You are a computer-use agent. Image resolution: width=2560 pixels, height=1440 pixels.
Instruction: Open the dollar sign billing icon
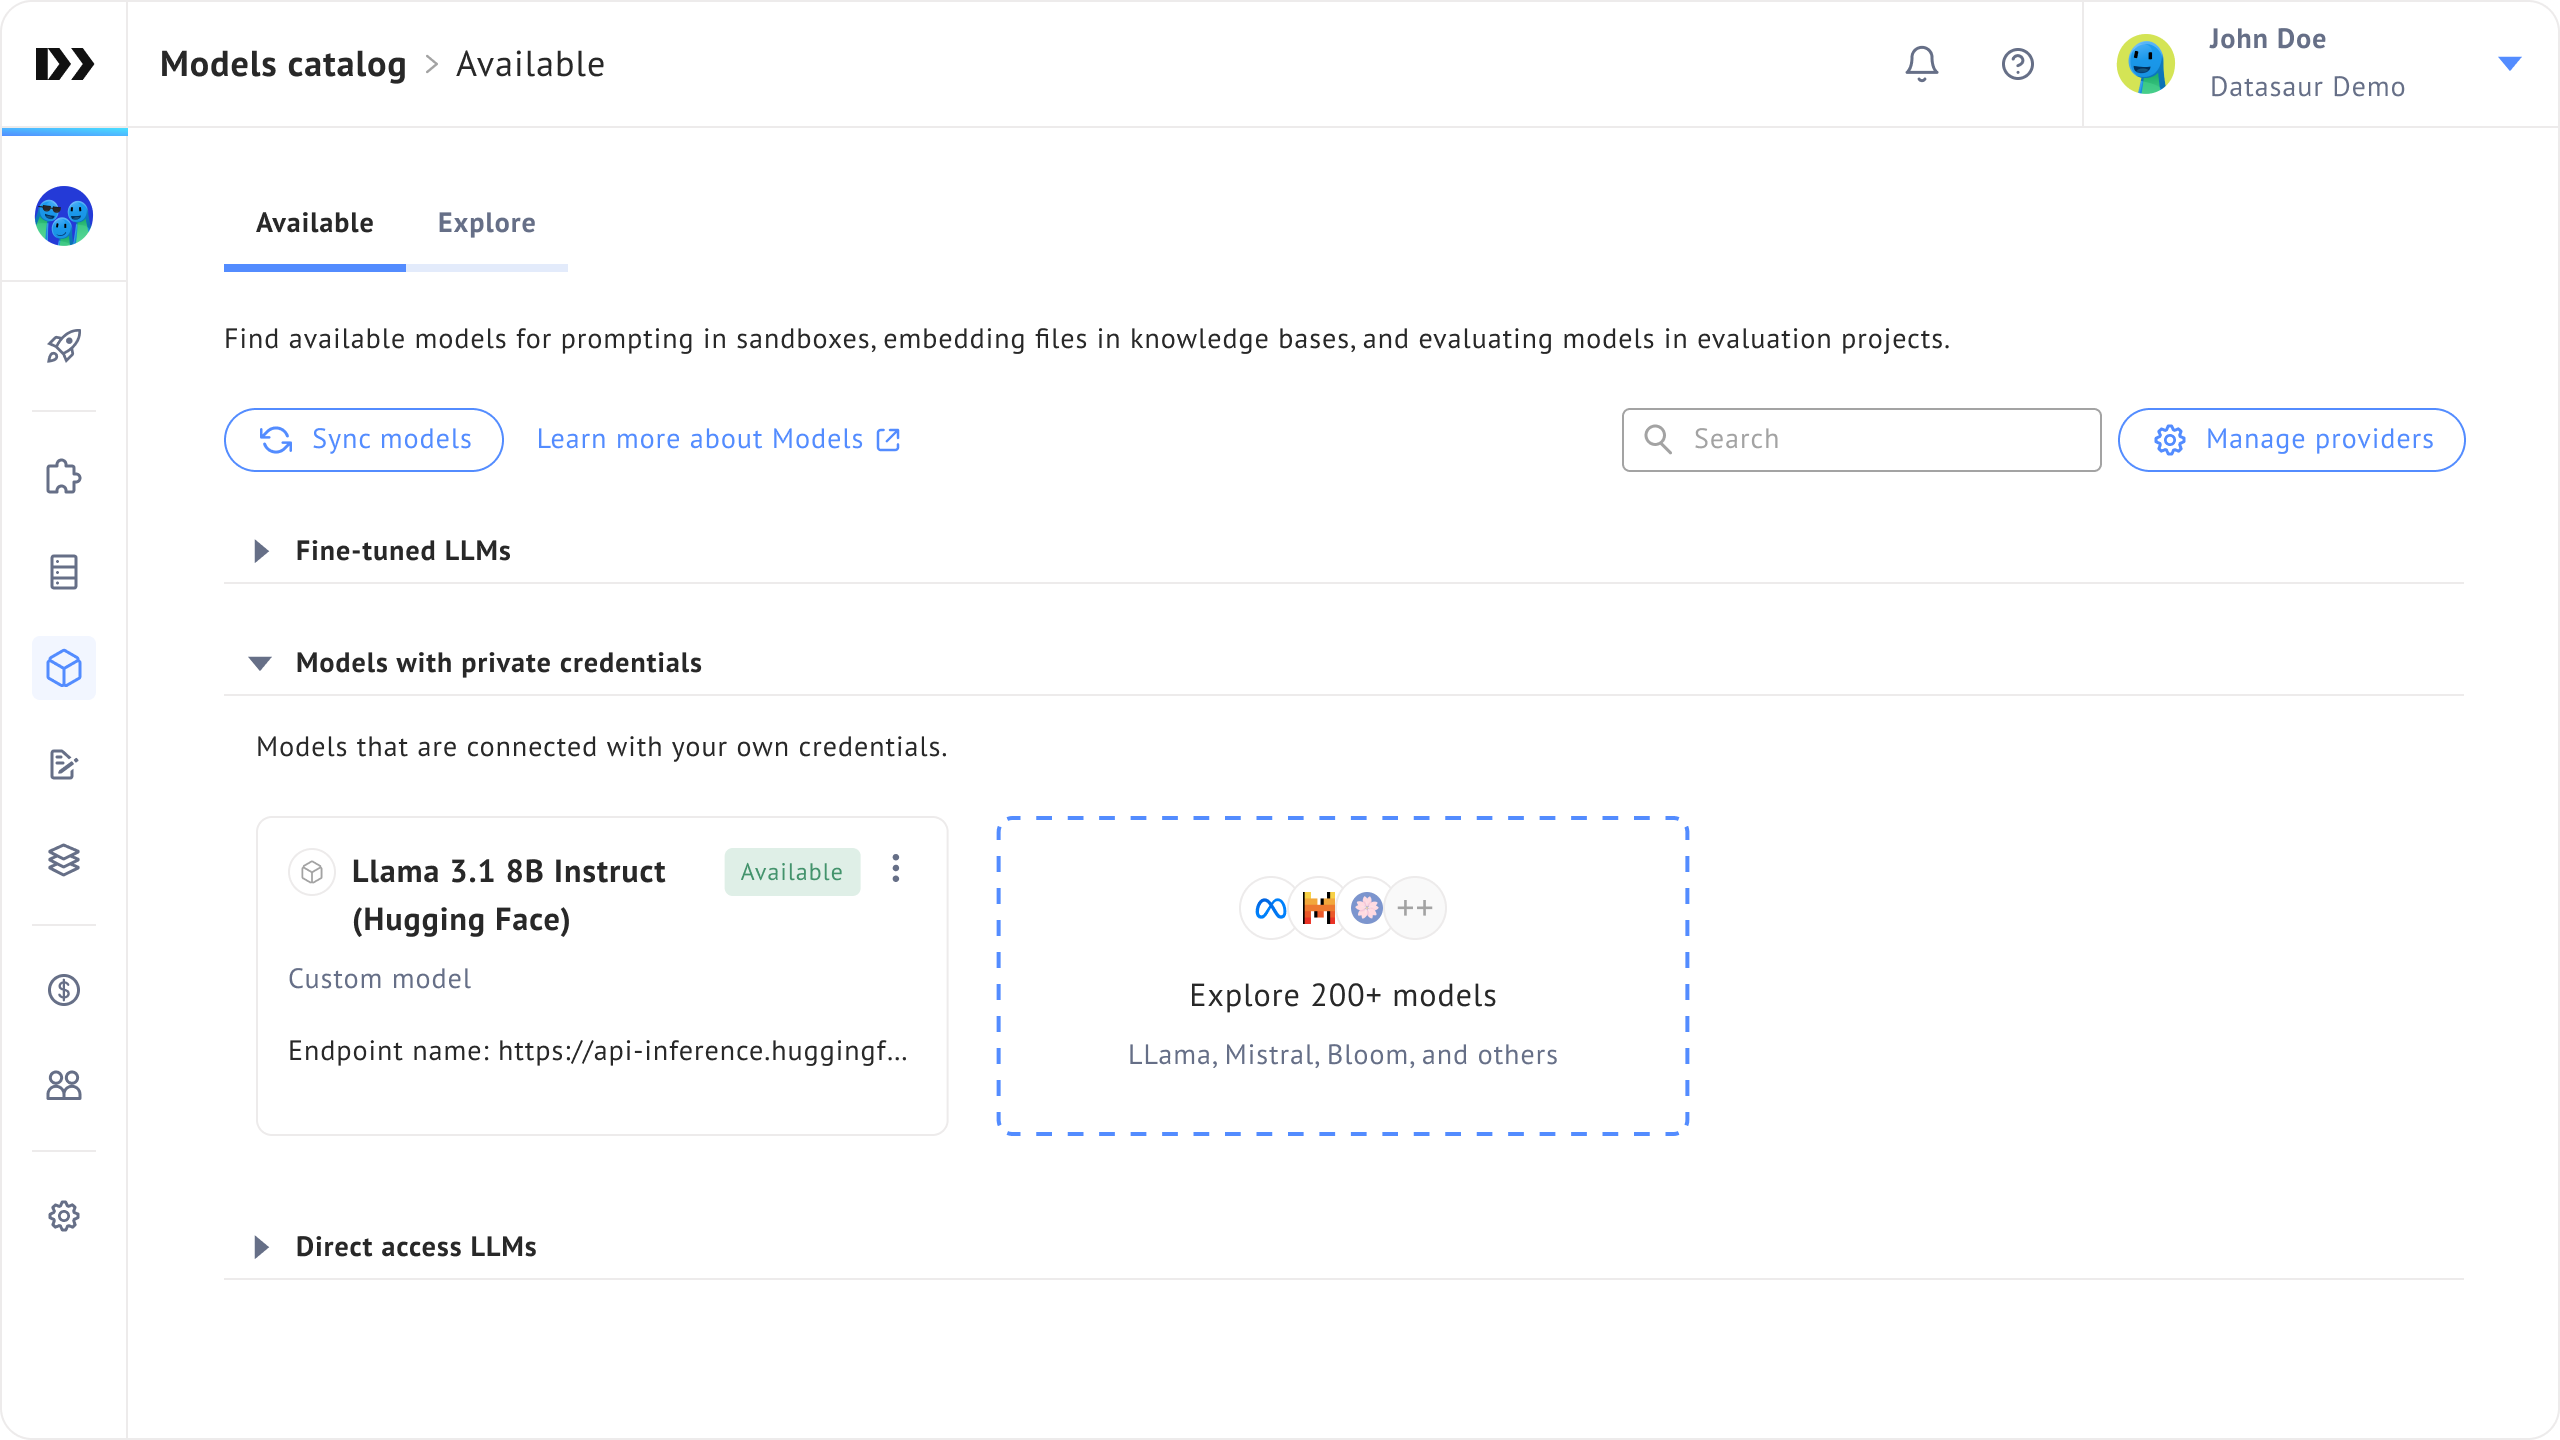(64, 990)
